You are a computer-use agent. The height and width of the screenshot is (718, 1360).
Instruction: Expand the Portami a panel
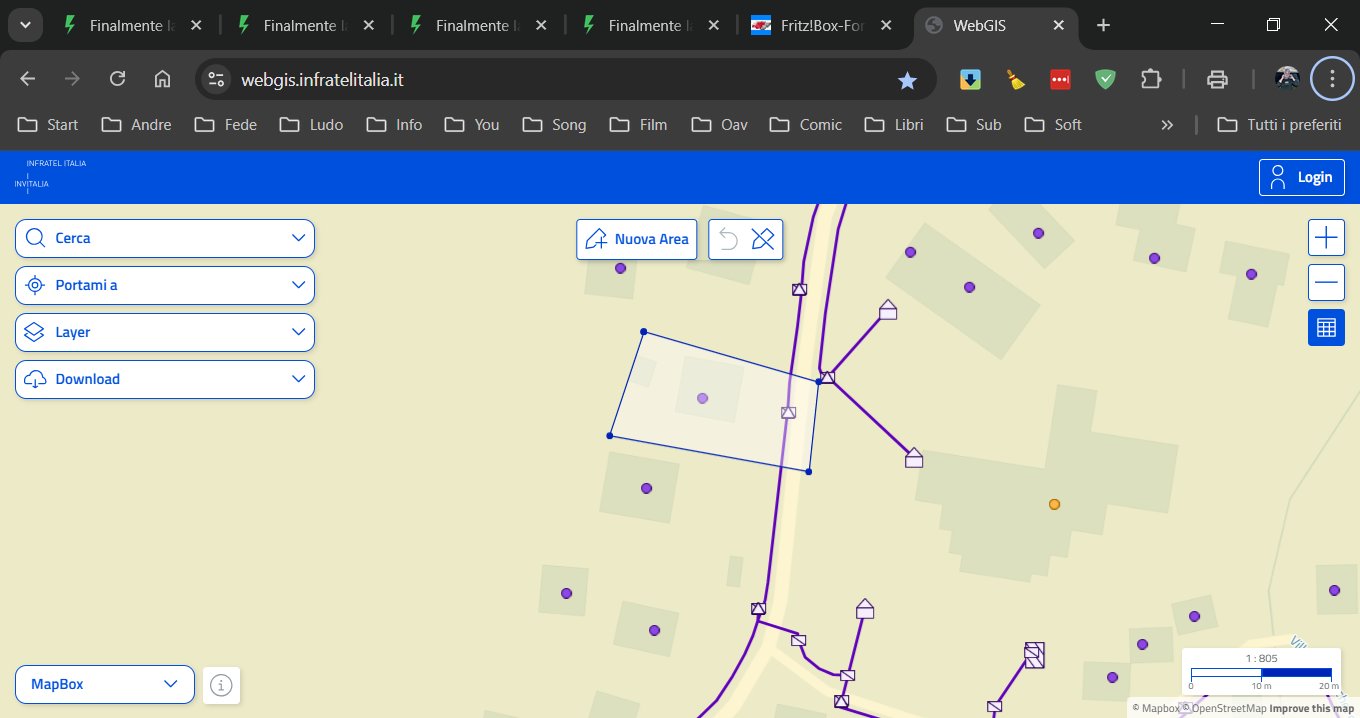165,285
